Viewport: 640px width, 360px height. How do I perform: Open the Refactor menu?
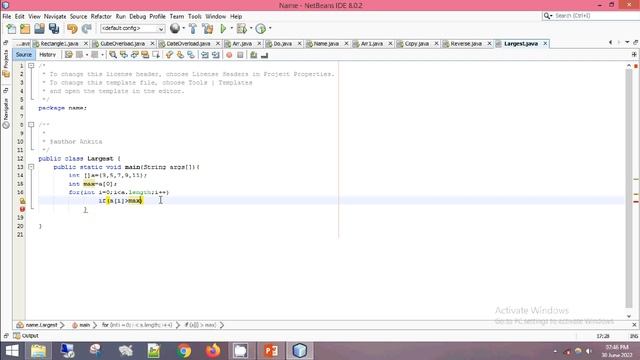[101, 16]
